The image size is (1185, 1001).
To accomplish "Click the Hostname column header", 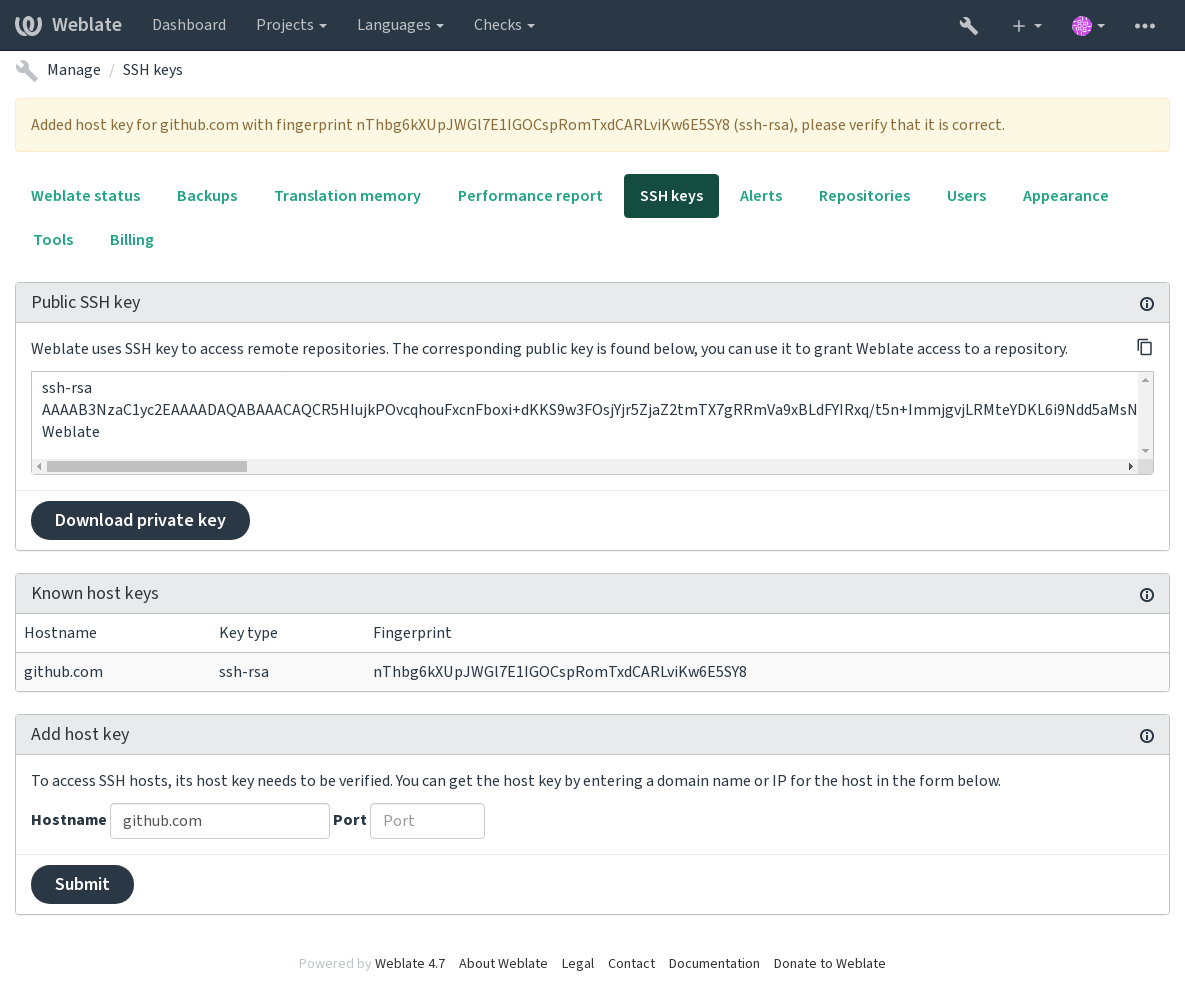I will point(60,632).
